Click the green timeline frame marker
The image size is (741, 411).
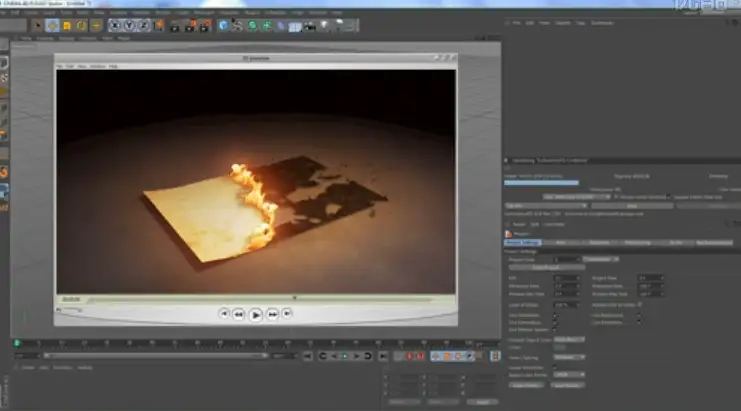[17, 343]
